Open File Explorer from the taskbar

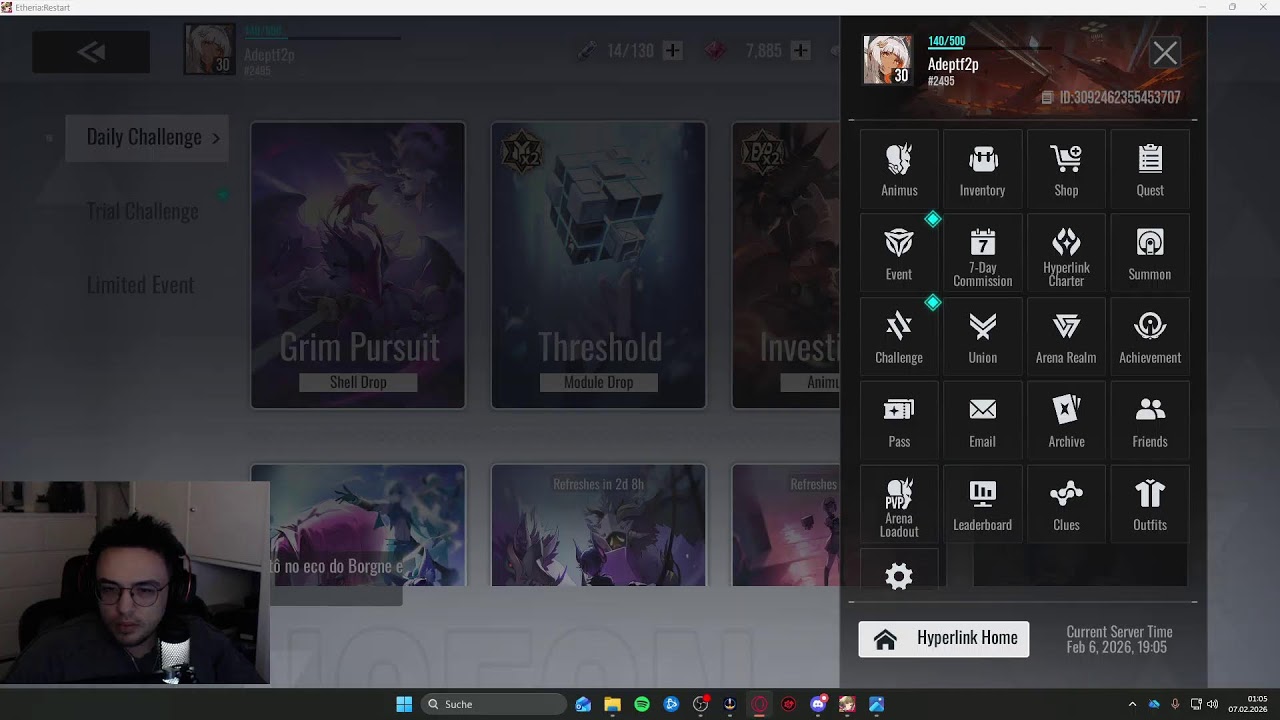coord(612,704)
